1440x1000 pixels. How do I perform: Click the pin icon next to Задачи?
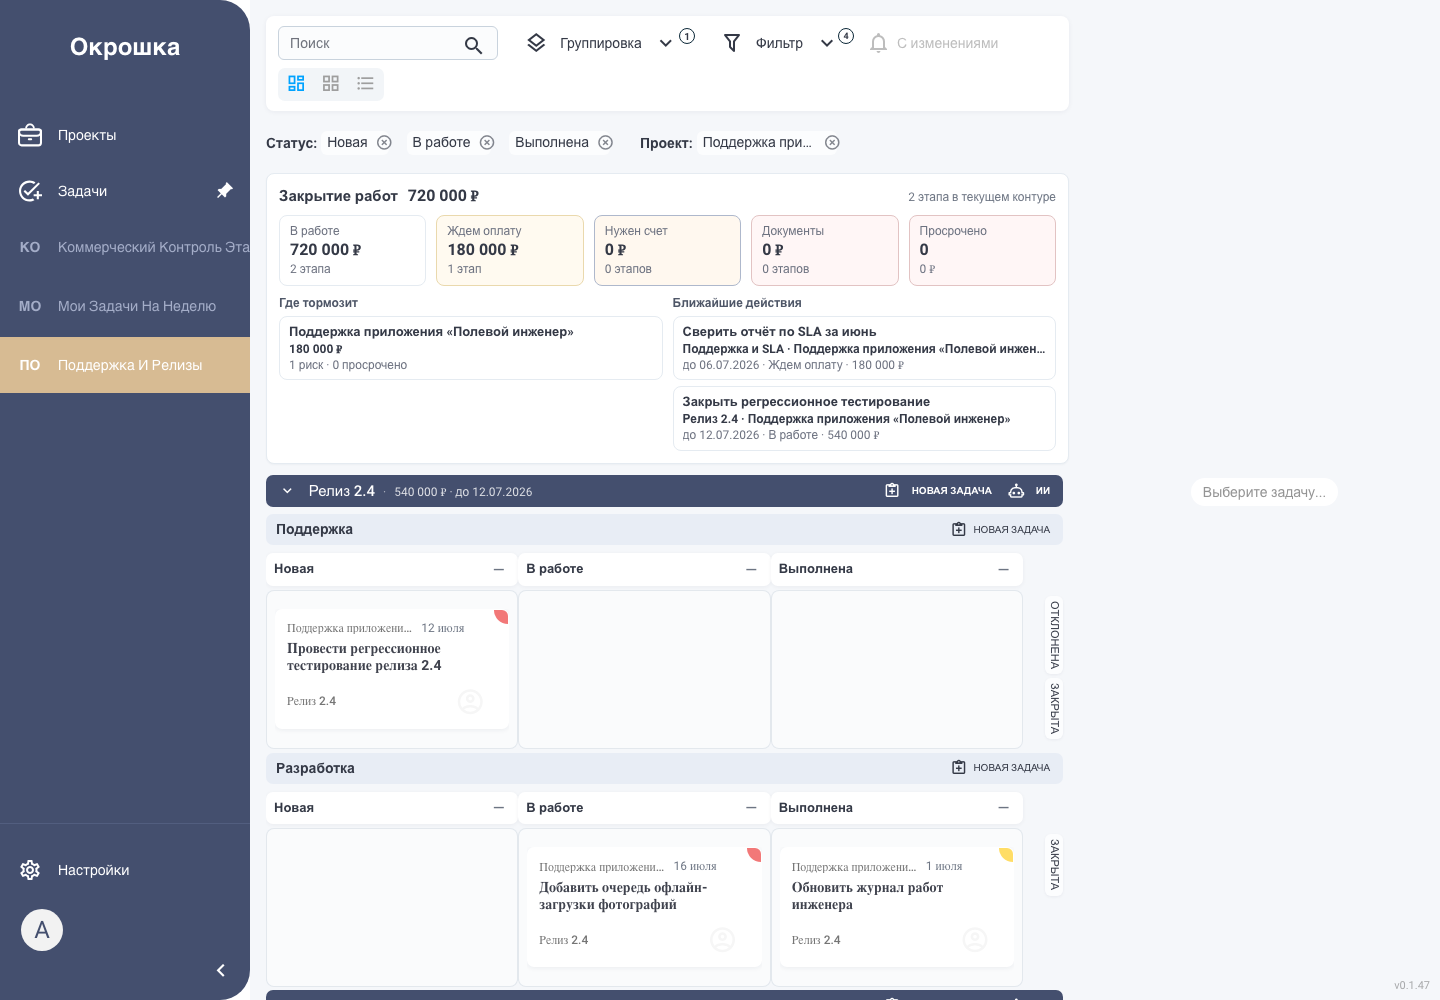point(225,190)
